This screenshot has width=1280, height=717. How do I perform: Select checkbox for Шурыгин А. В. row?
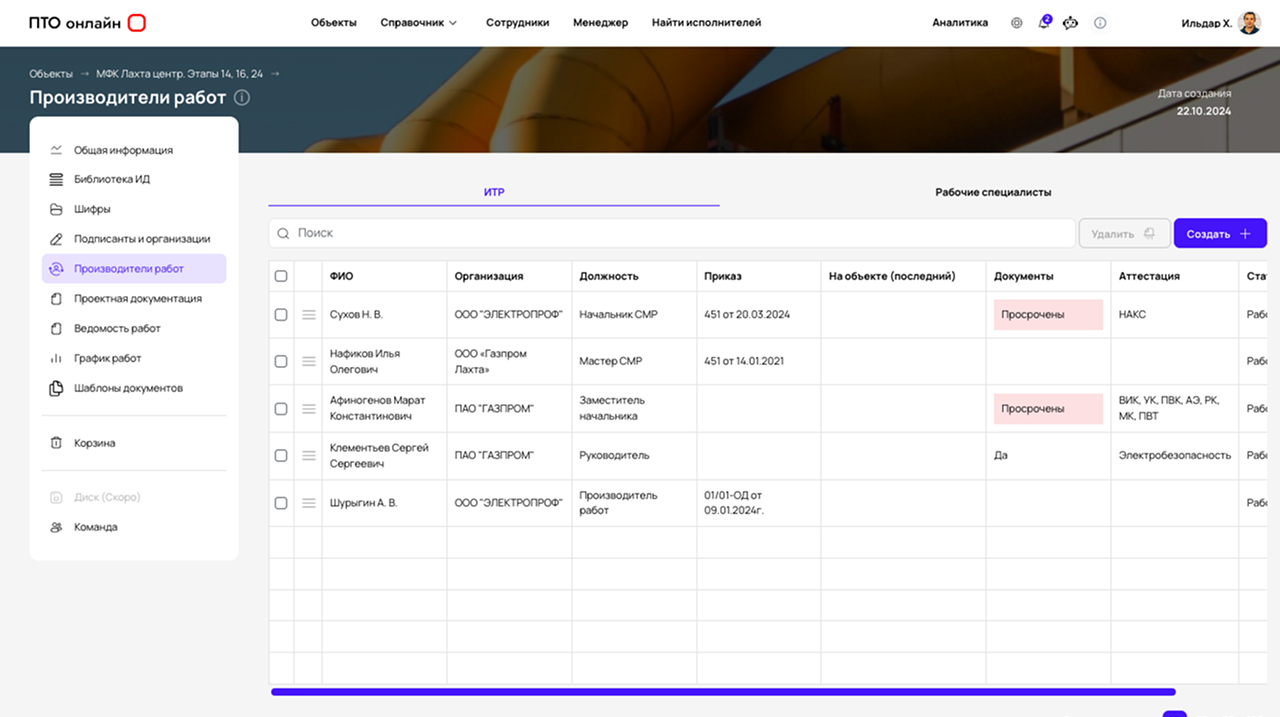pyautogui.click(x=281, y=503)
